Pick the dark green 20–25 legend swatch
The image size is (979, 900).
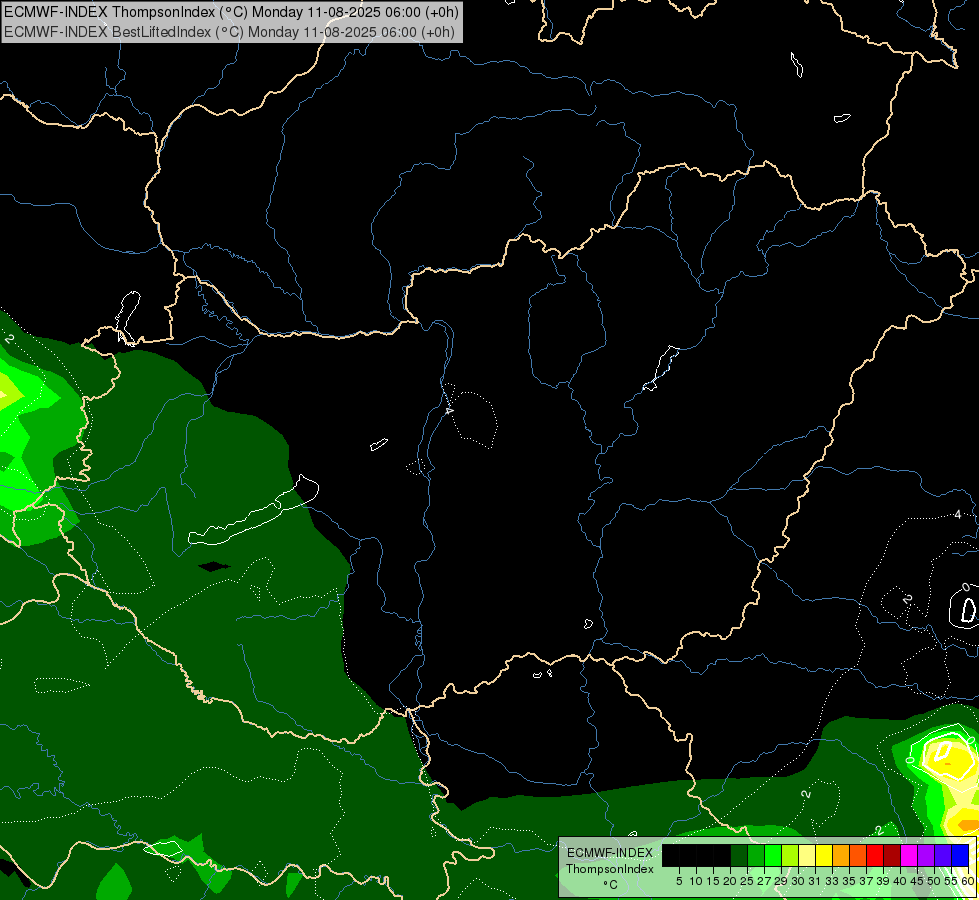739,855
